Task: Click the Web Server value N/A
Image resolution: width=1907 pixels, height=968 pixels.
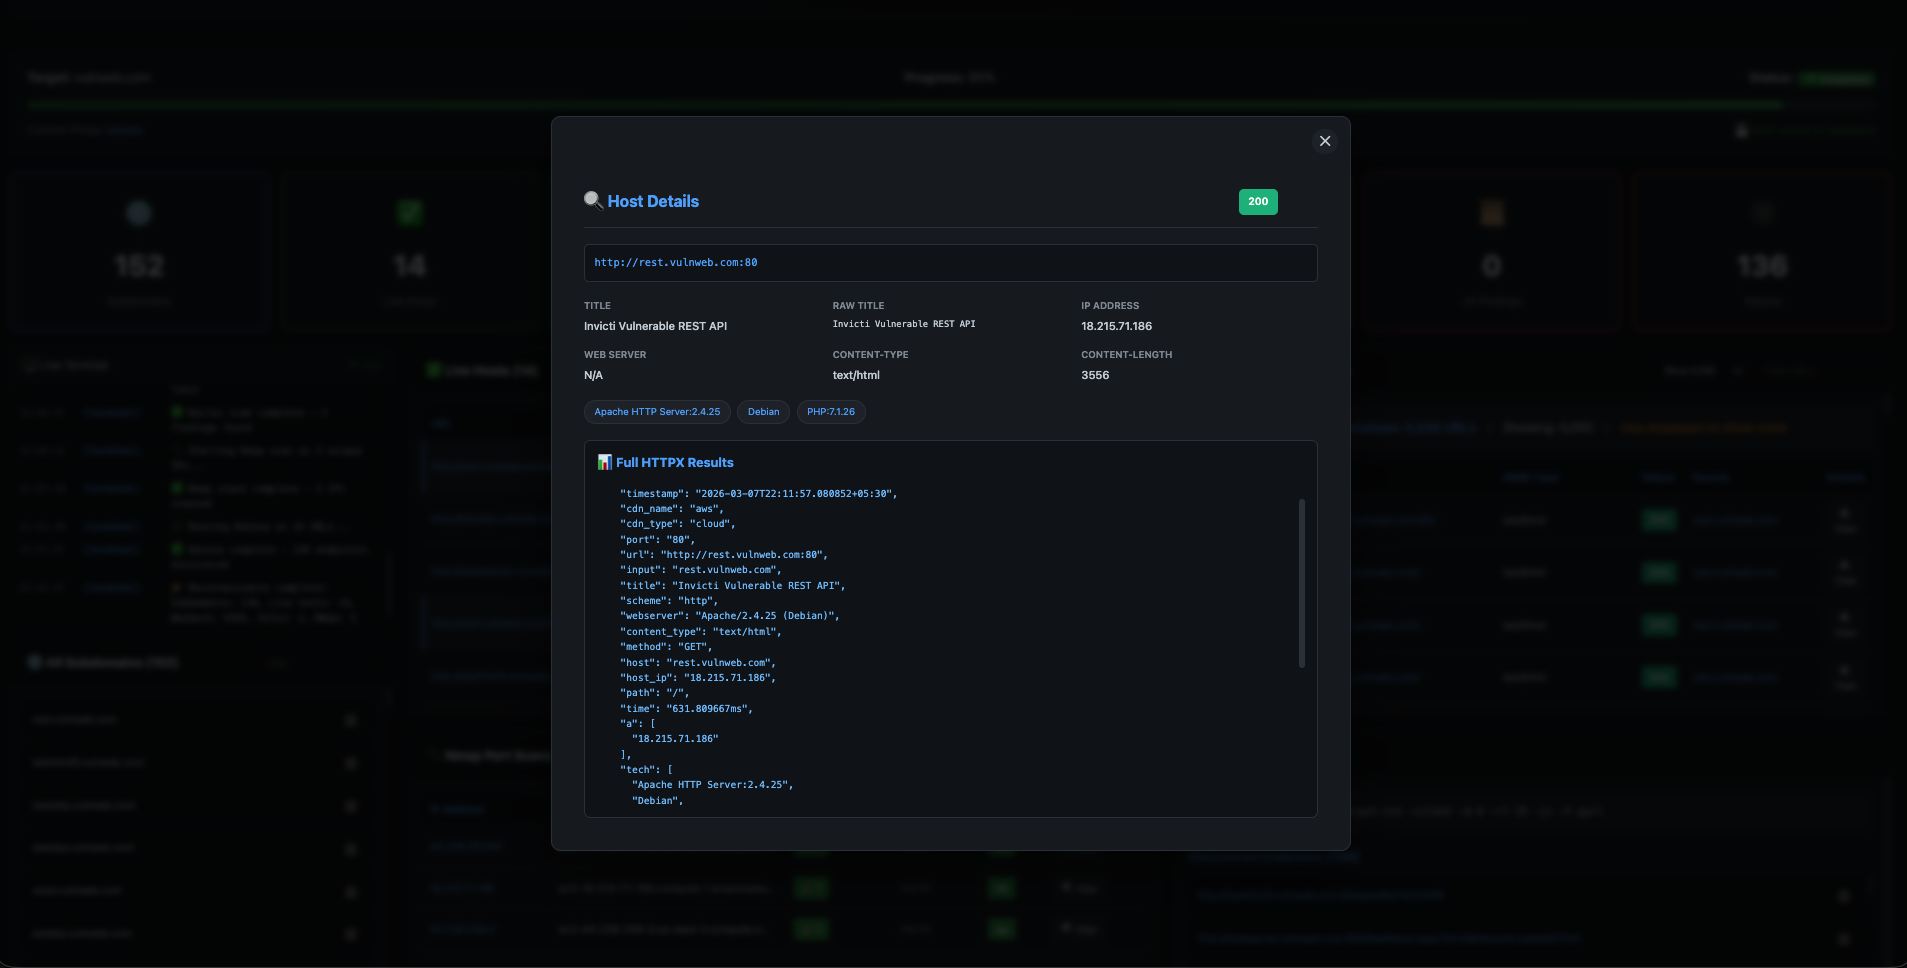Action: coord(593,375)
